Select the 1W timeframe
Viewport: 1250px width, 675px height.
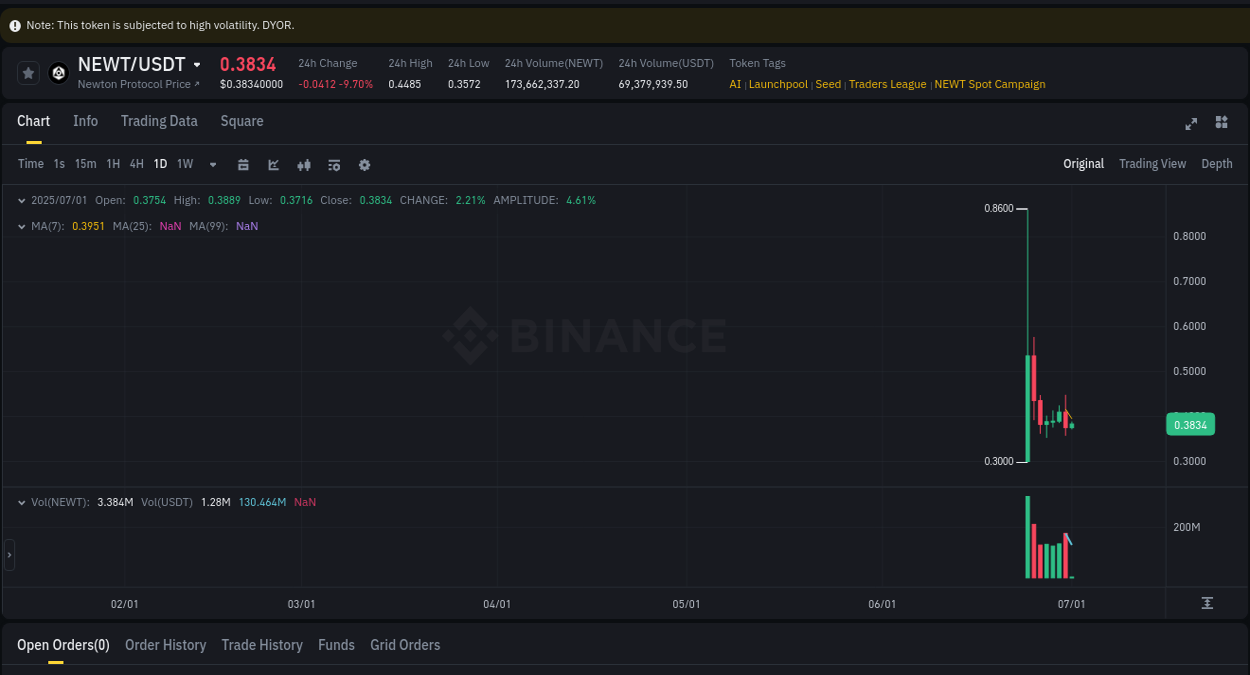[x=184, y=164]
